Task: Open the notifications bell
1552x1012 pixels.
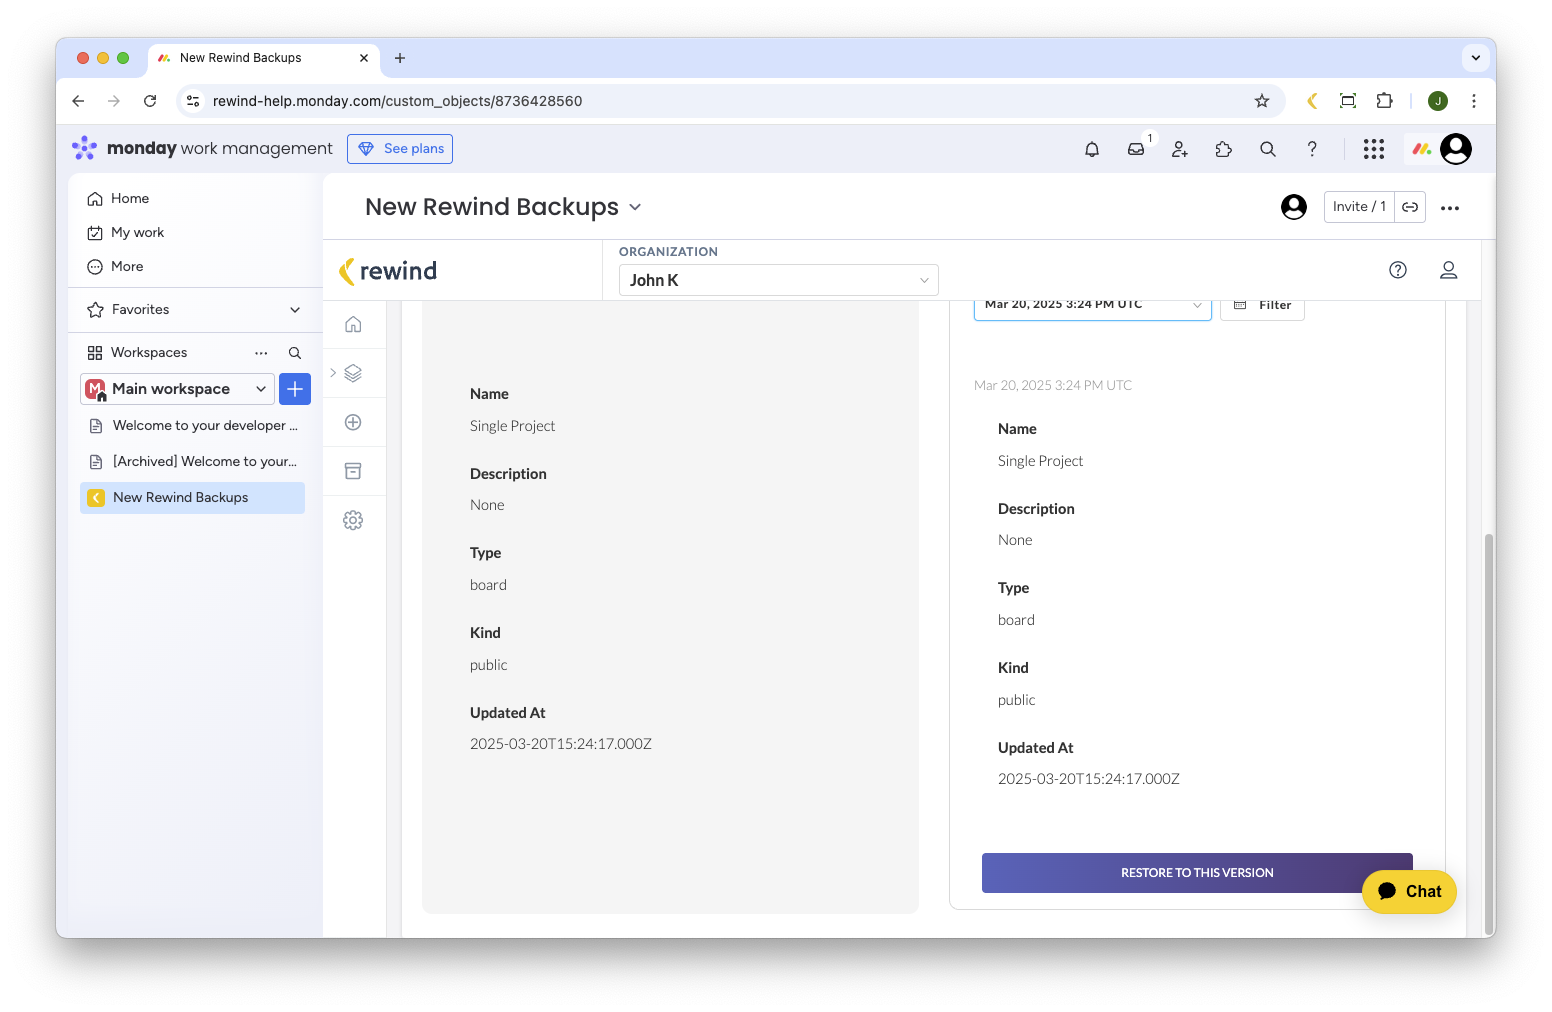Action: (1092, 149)
